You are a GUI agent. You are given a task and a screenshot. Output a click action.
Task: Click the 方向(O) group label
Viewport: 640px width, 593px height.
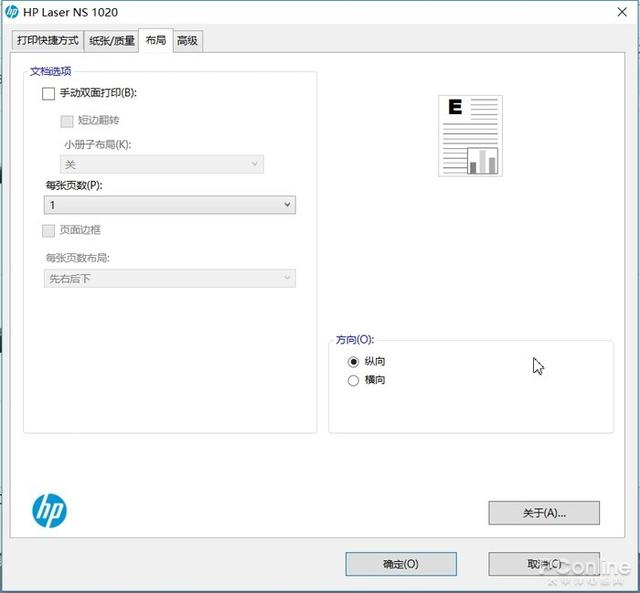[x=355, y=340]
